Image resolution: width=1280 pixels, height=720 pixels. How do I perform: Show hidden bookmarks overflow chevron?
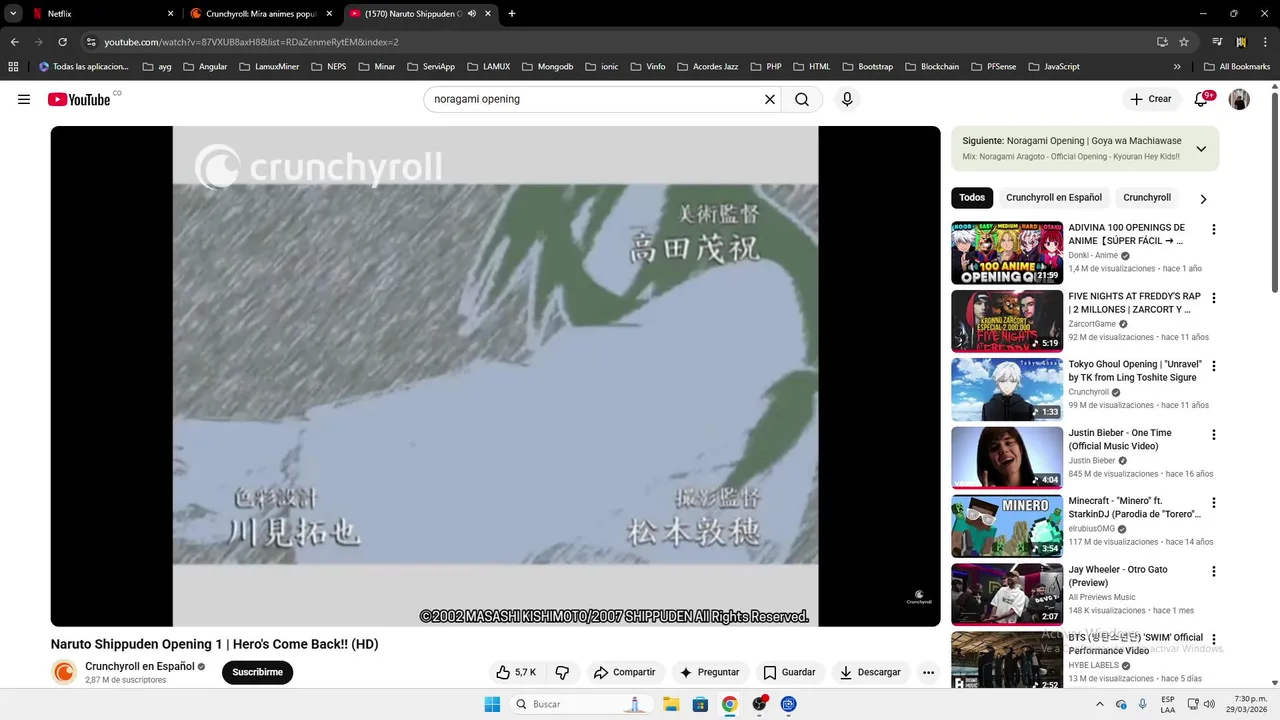point(1177,66)
